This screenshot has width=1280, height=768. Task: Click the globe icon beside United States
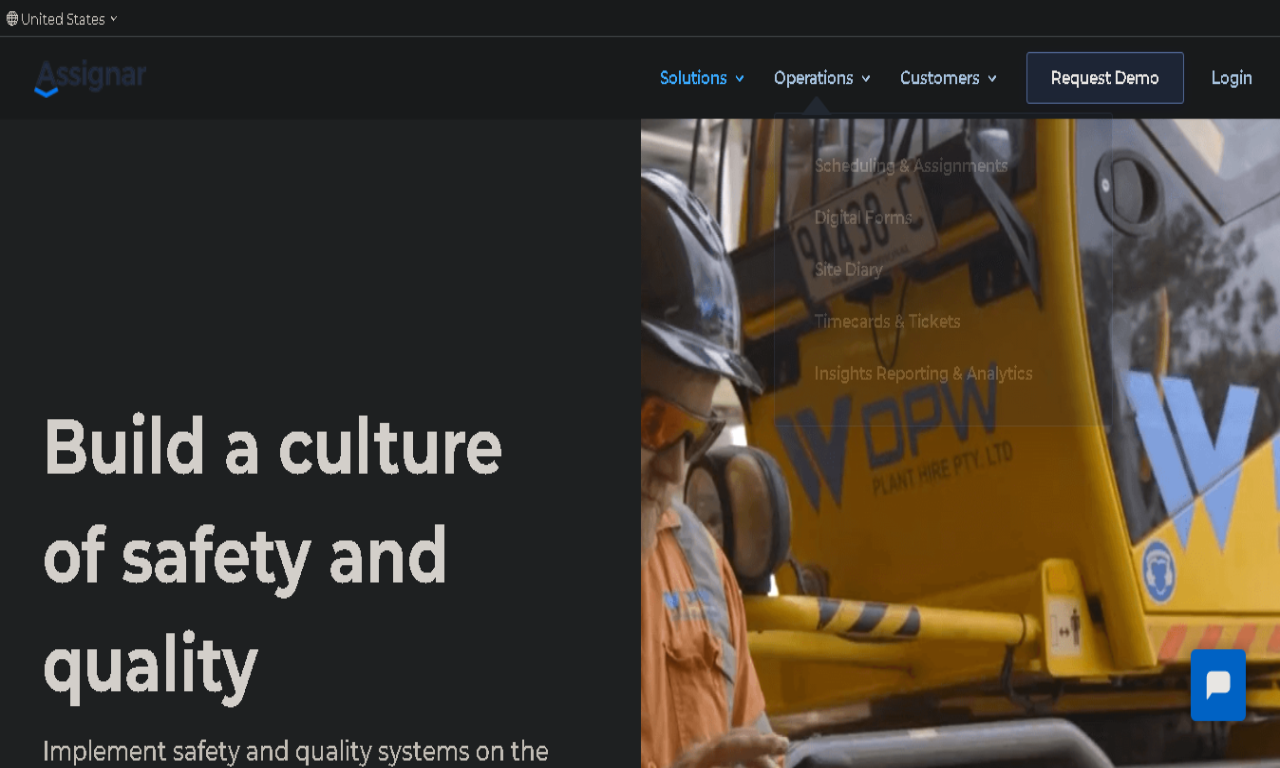[x=12, y=19]
